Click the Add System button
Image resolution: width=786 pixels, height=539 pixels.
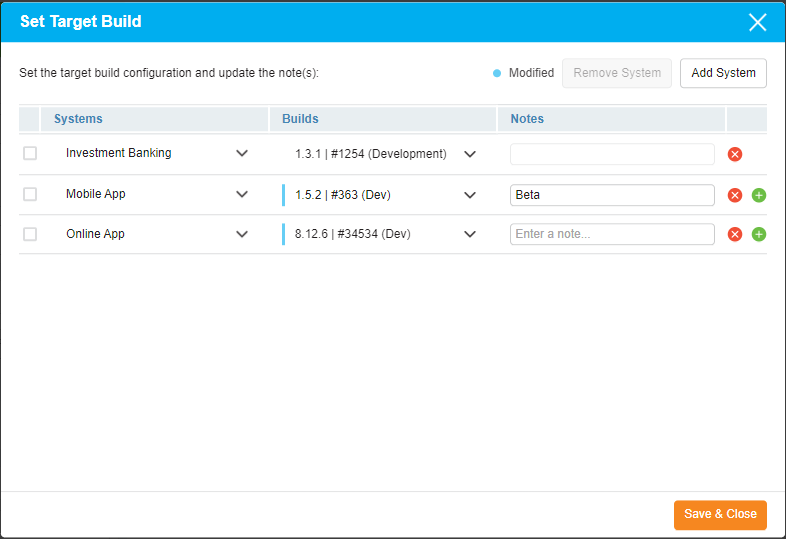click(x=723, y=73)
